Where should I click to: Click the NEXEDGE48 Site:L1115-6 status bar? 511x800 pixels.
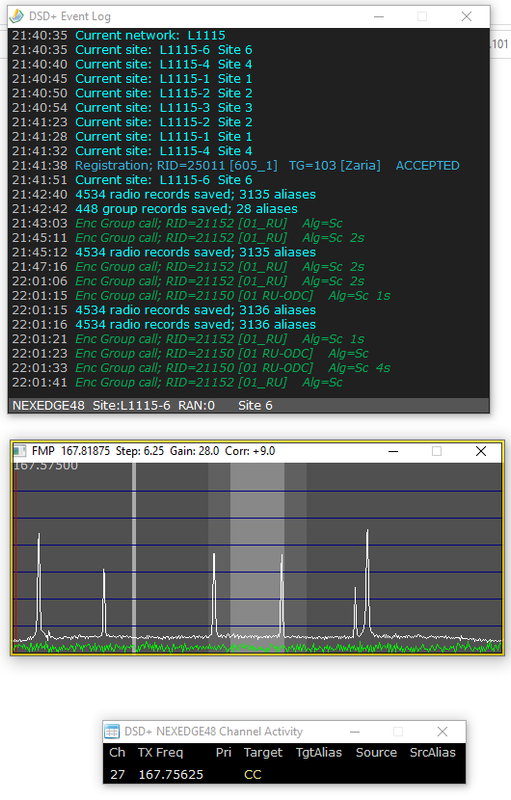pyautogui.click(x=248, y=405)
